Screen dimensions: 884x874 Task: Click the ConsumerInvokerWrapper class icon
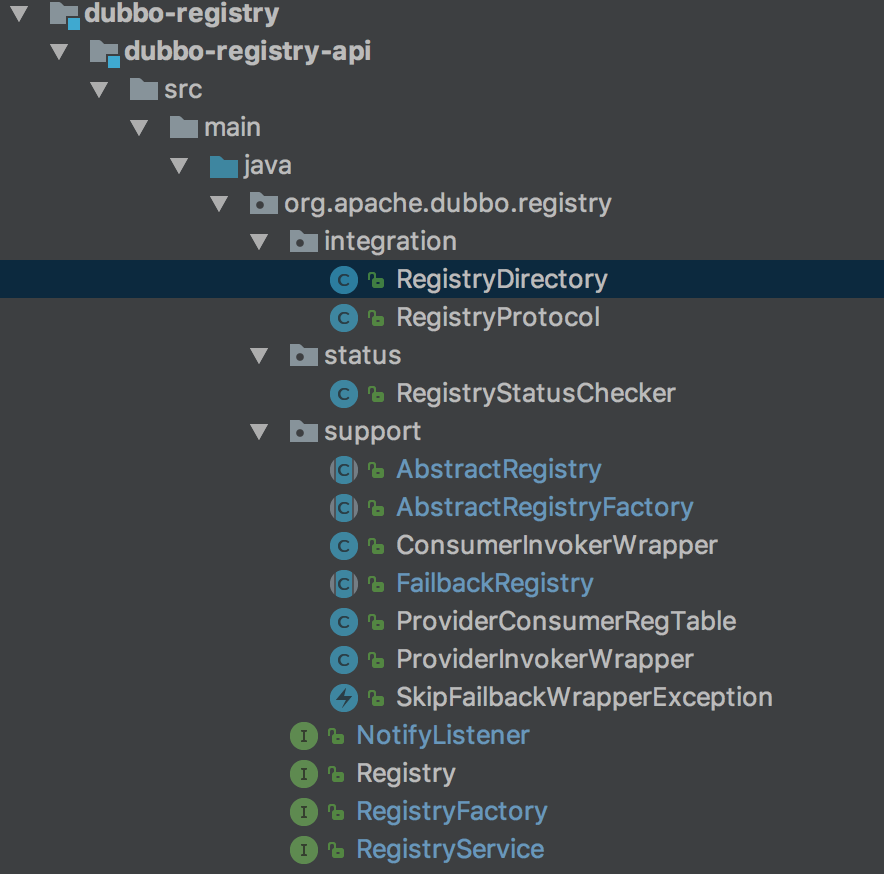[344, 546]
